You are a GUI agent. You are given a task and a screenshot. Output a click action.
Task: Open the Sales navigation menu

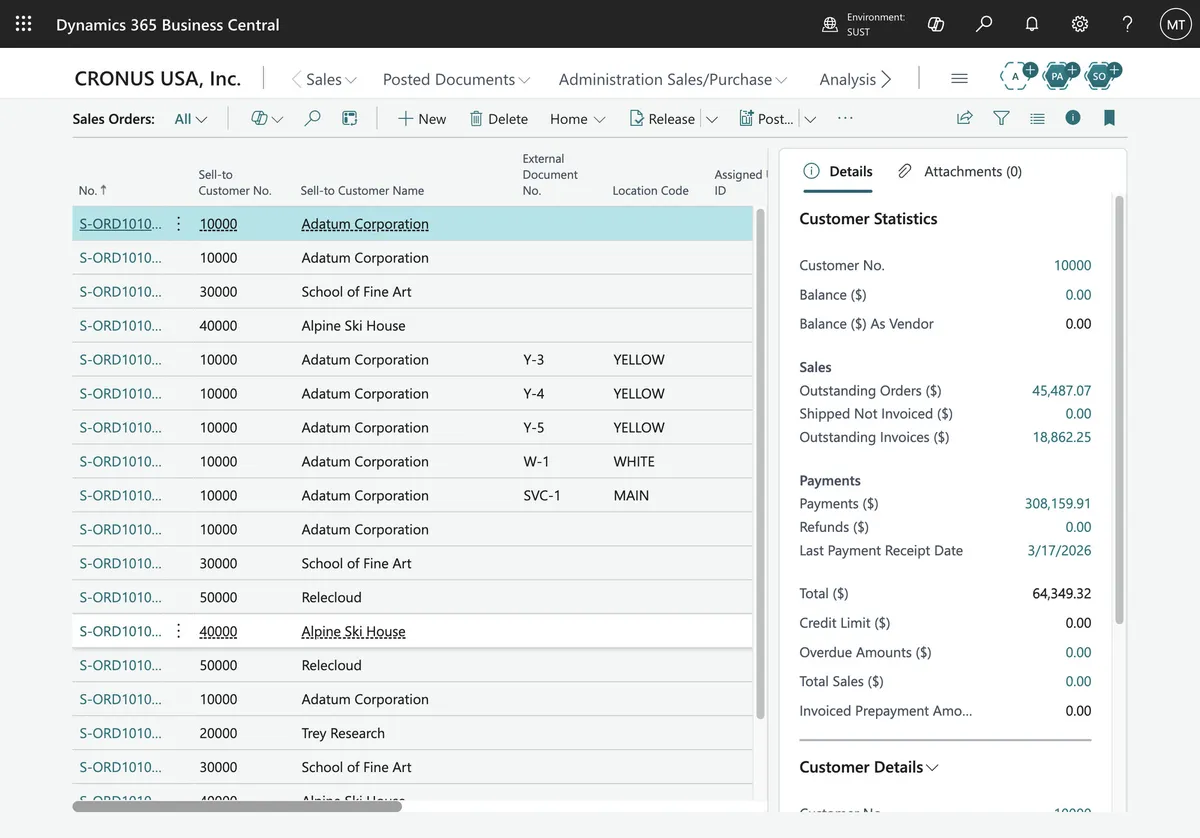(332, 79)
